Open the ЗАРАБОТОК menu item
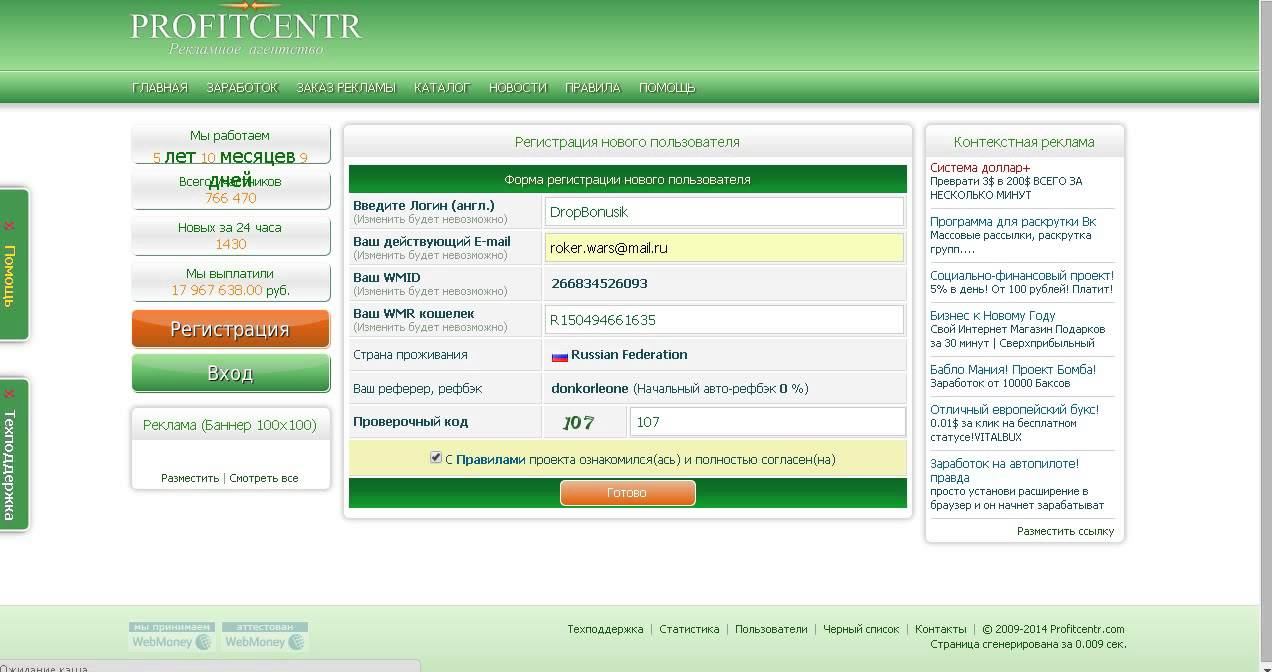This screenshot has width=1272, height=672. click(242, 88)
